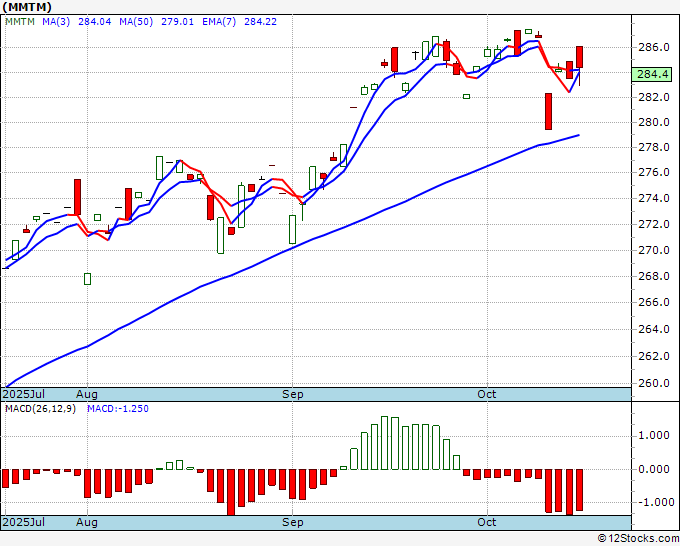680x546 pixels.
Task: Select the MMTM ticker legend label
Action: 20,22
